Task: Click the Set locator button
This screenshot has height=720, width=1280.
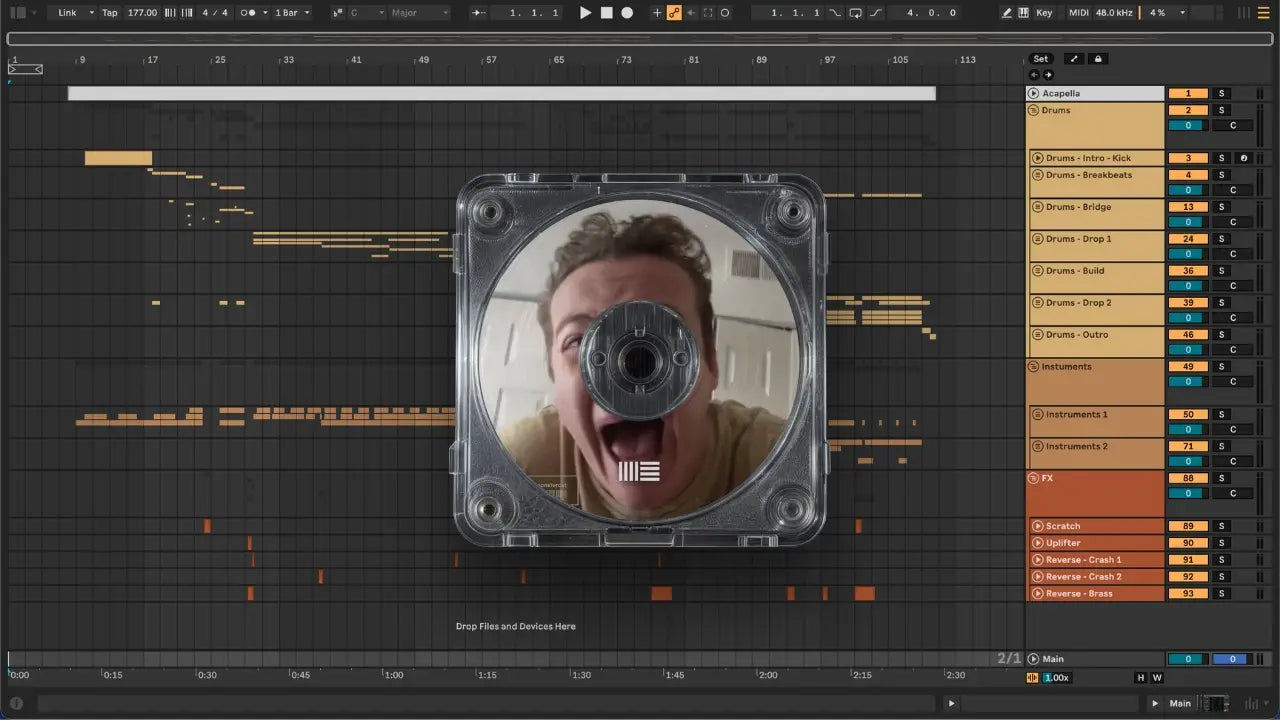Action: point(1041,59)
